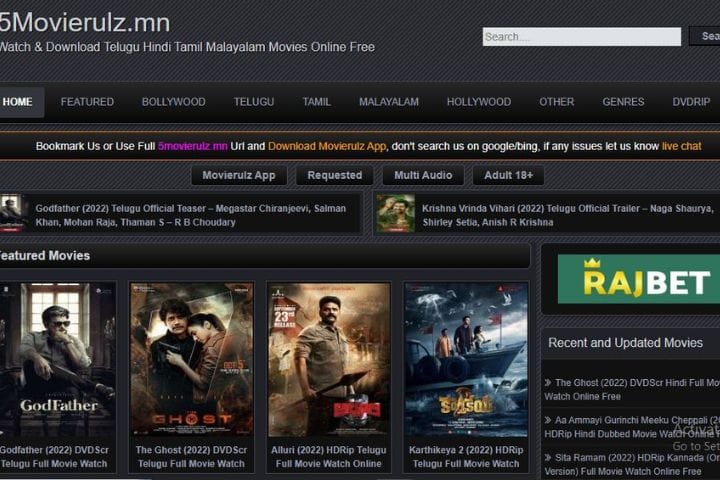Screen dimensions: 720x480
Task: Open the HOLLYWOOD menu item
Action: click(479, 102)
